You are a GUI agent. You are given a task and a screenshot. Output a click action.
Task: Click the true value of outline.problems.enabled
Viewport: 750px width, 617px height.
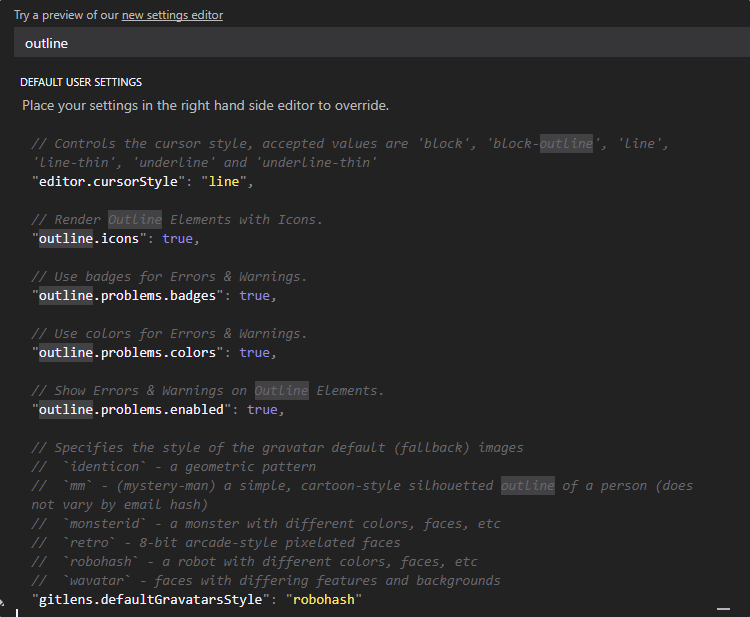point(262,409)
